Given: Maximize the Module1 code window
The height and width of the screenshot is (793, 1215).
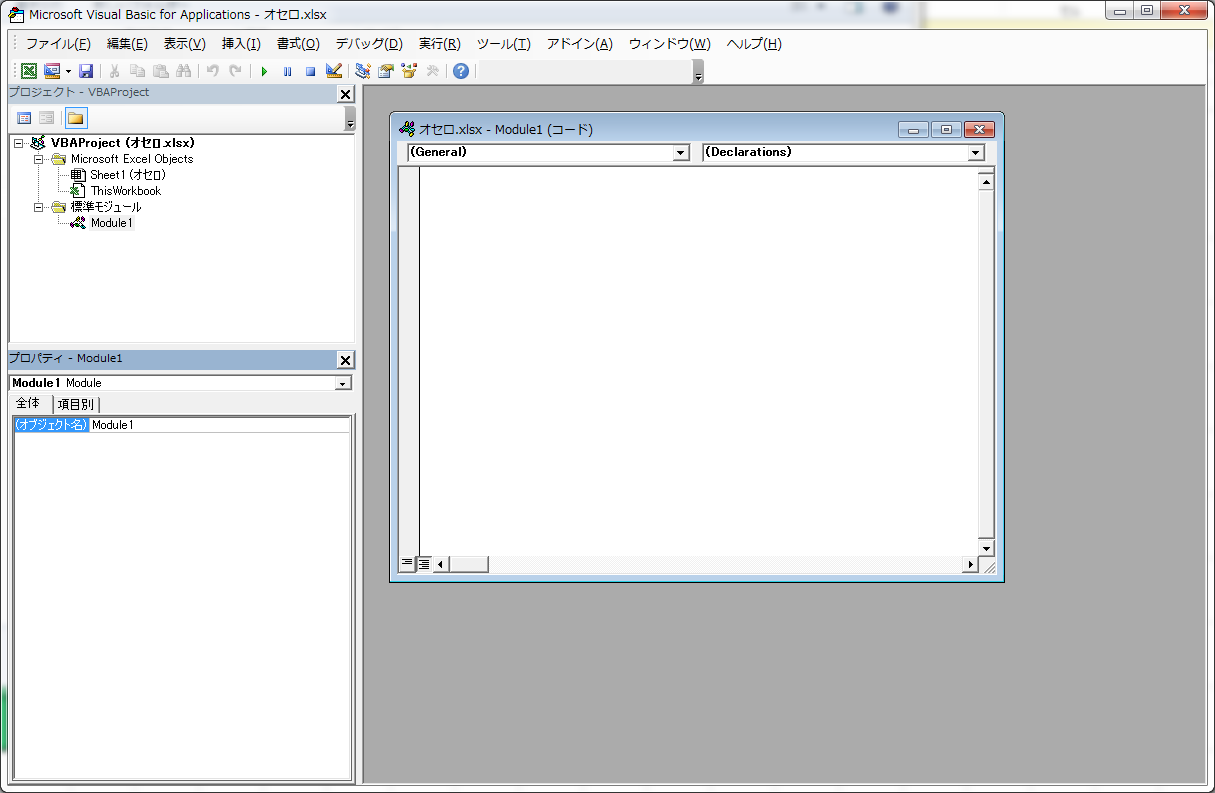Looking at the screenshot, I should pos(946,129).
